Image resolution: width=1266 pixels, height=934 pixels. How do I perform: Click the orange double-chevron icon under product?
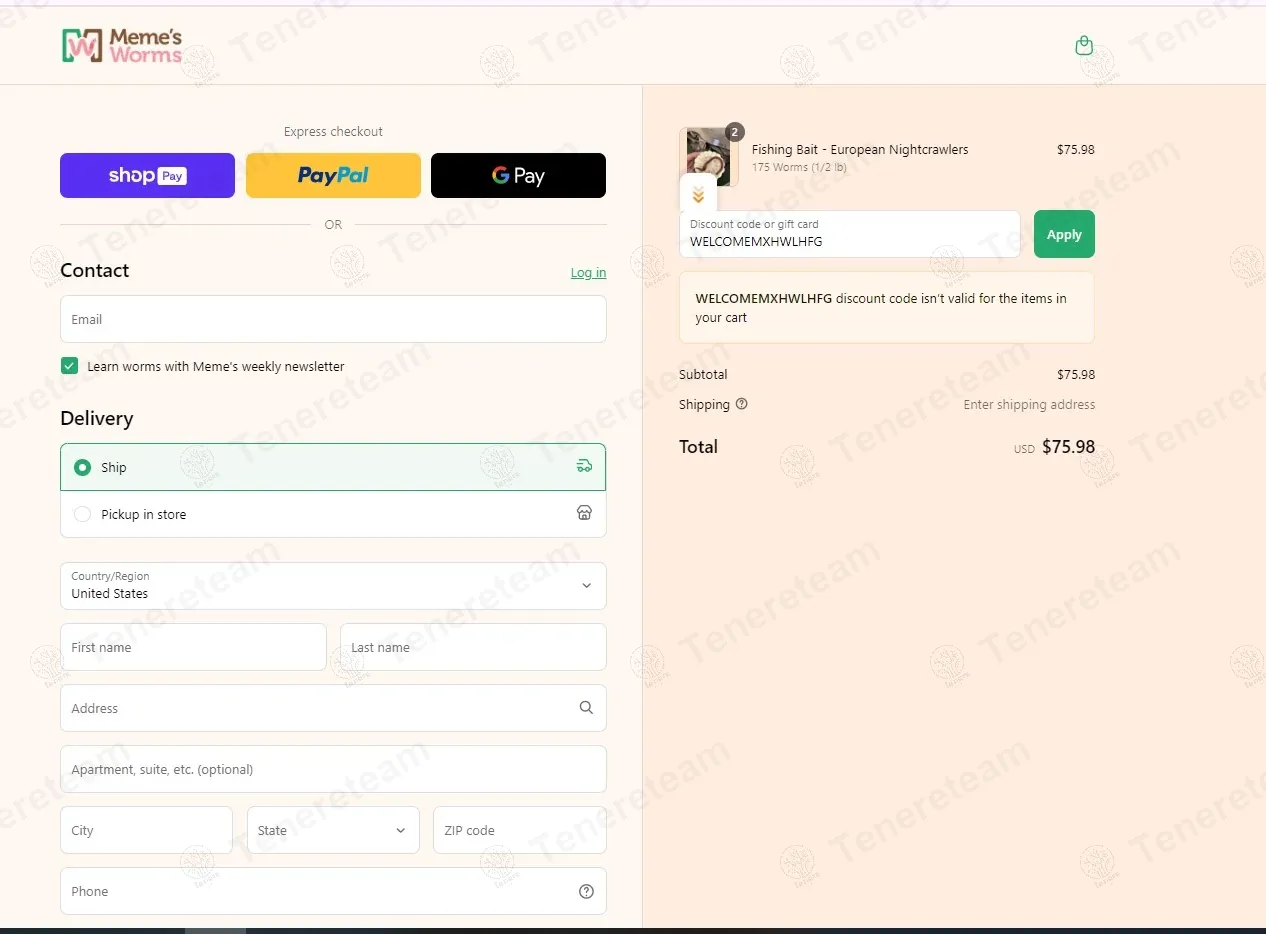point(698,195)
